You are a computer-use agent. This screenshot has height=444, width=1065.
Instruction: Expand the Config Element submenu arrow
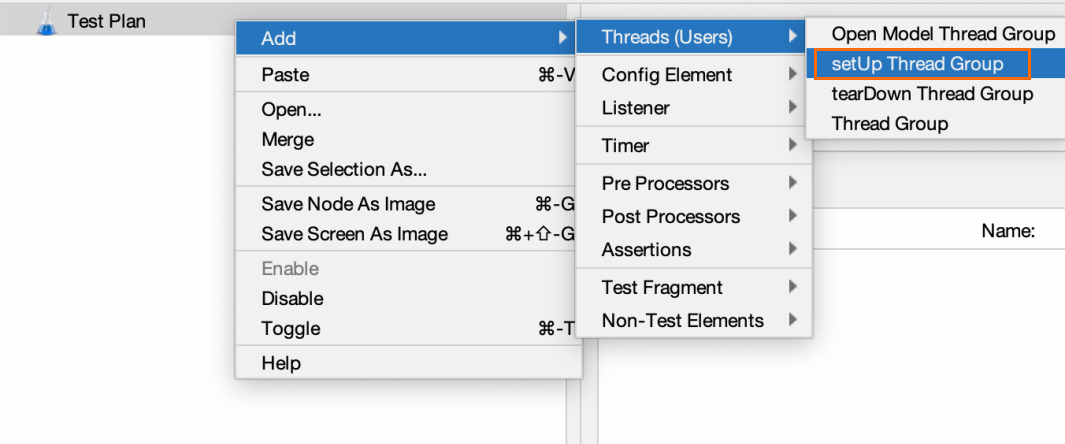click(792, 75)
